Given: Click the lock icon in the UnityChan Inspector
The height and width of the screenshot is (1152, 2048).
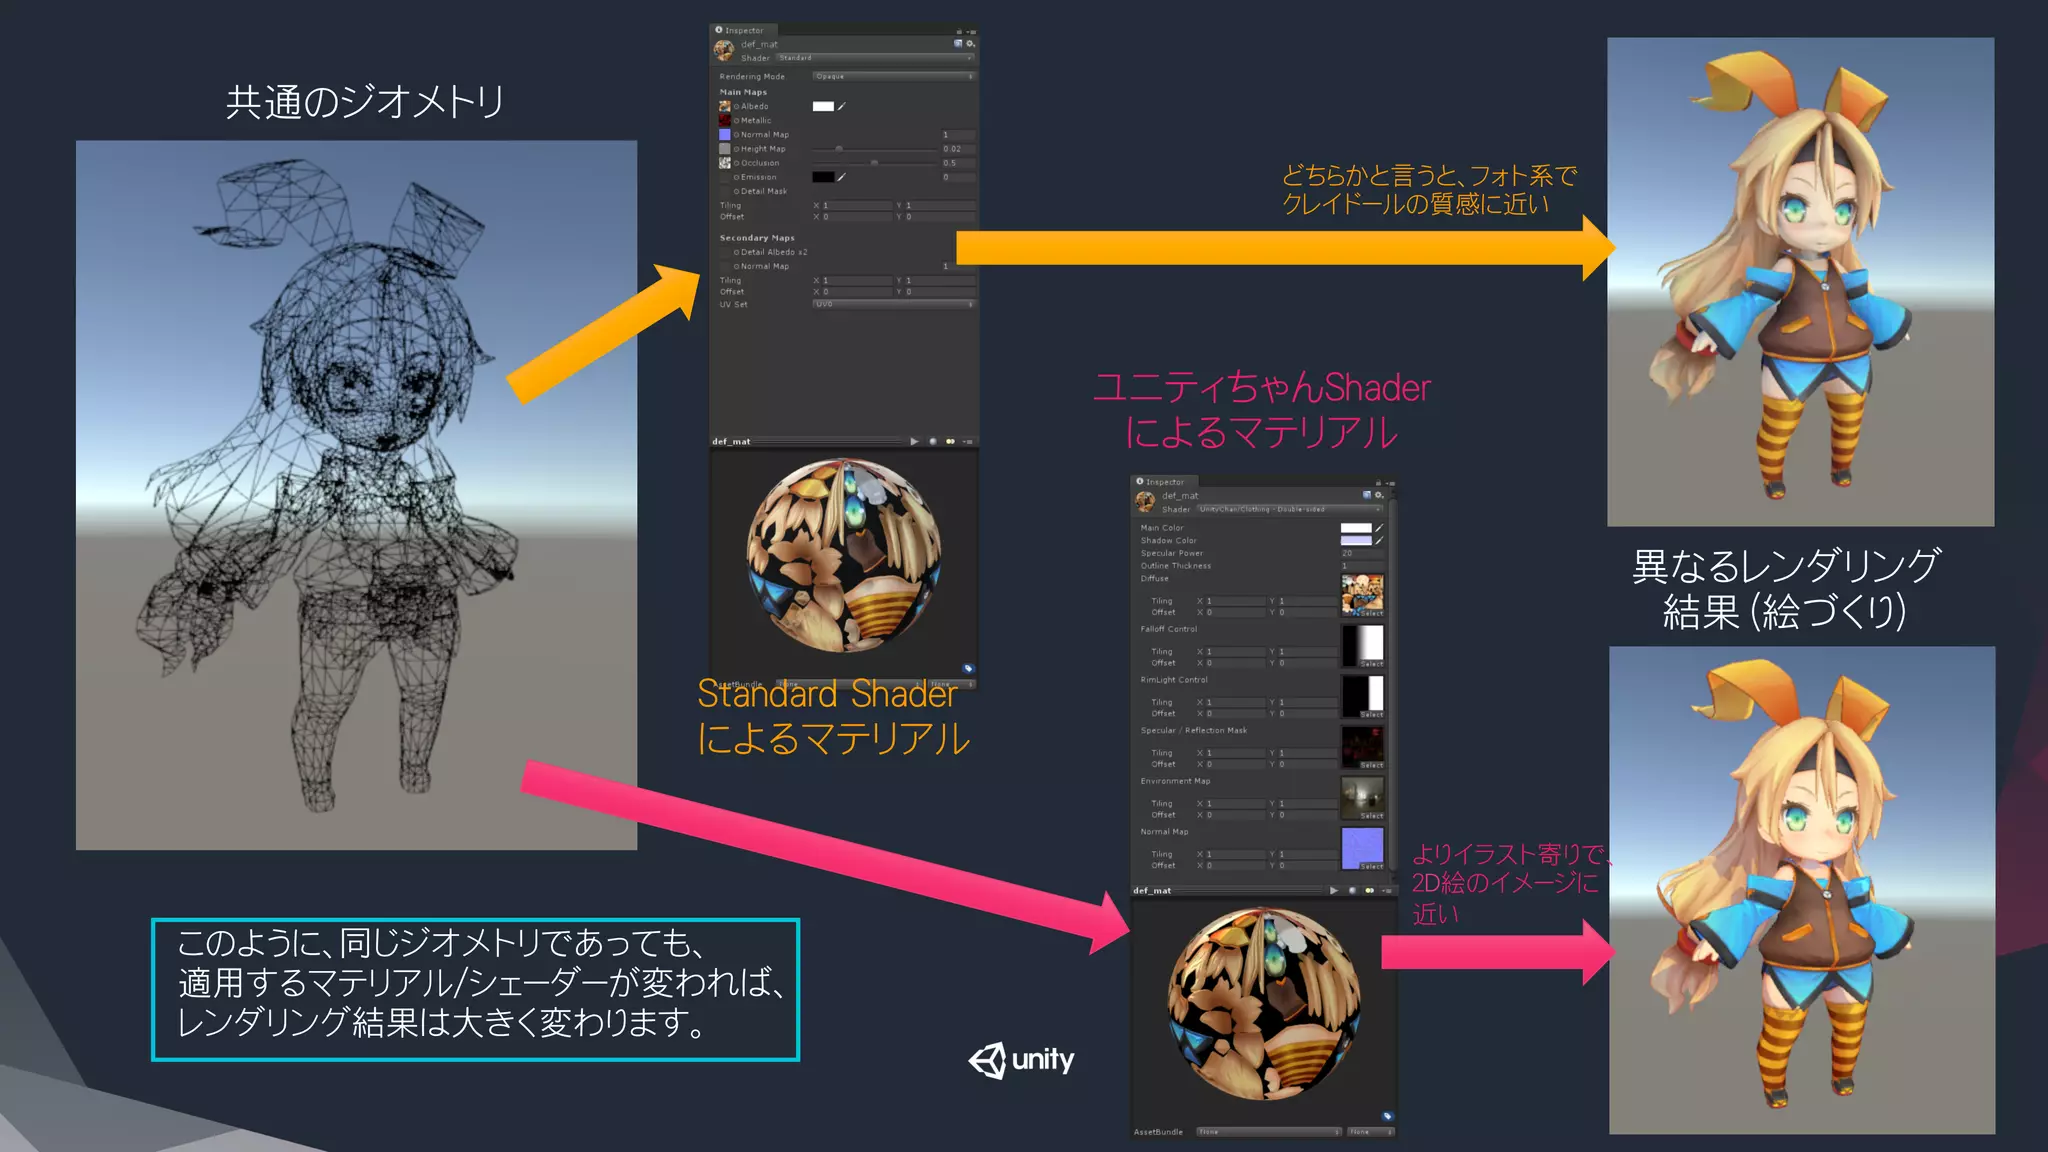Looking at the screenshot, I should click(1378, 483).
